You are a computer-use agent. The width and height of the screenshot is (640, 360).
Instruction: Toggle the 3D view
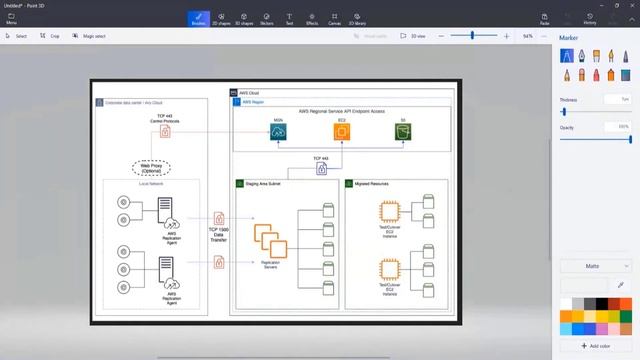click(x=413, y=36)
